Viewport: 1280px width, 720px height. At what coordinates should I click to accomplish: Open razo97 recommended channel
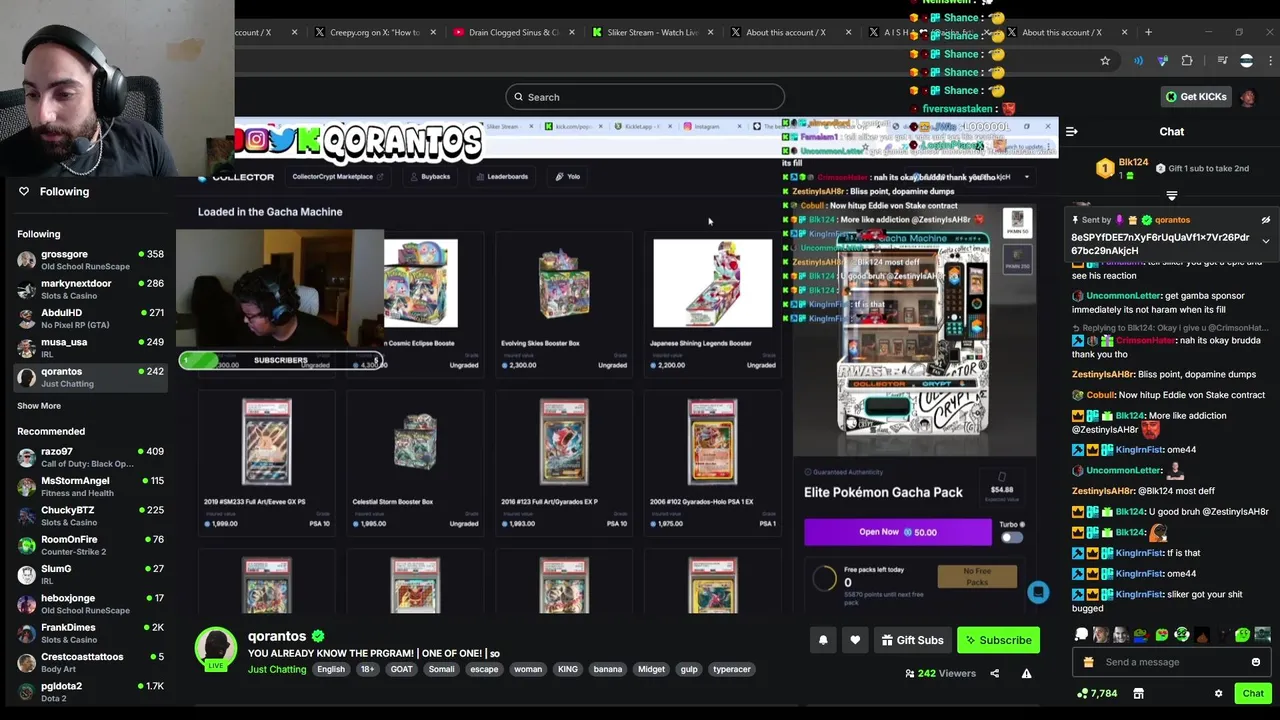[90, 457]
